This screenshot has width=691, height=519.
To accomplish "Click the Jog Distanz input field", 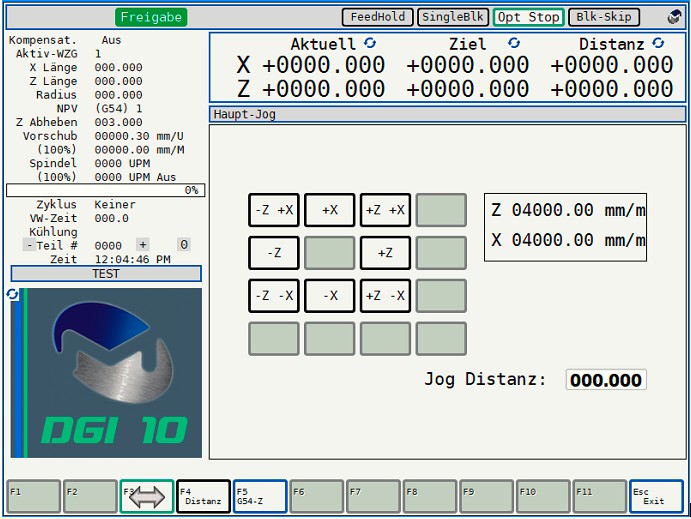I will pyautogui.click(x=606, y=380).
